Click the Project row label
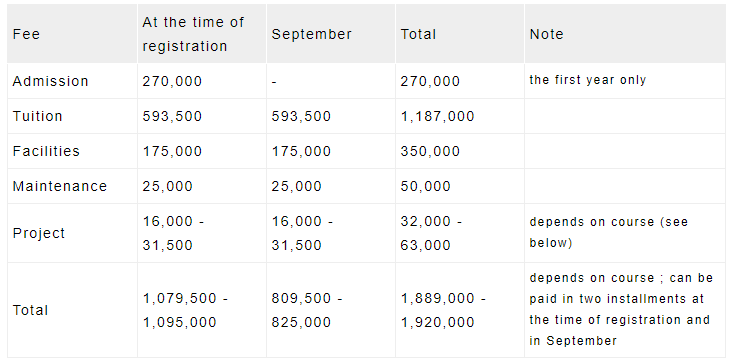 [39, 233]
